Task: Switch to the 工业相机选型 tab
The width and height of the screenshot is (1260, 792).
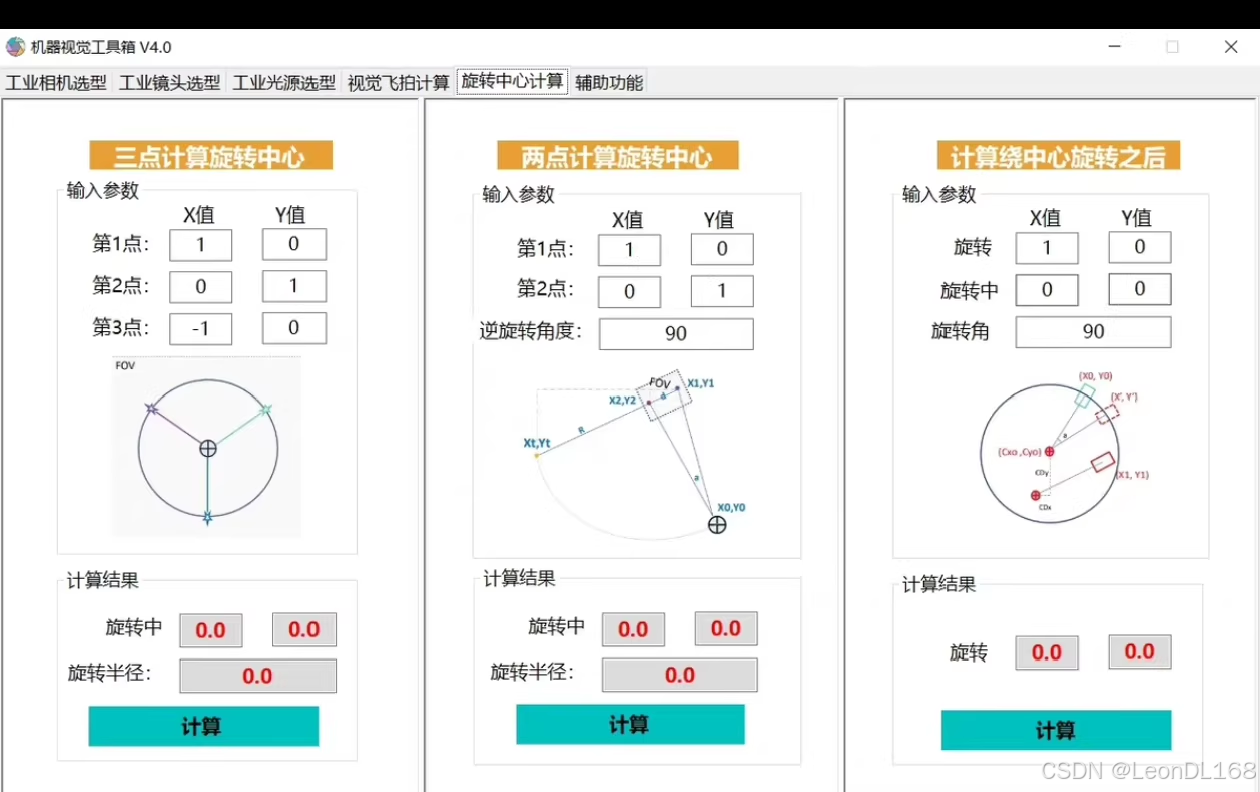Action: (x=57, y=83)
